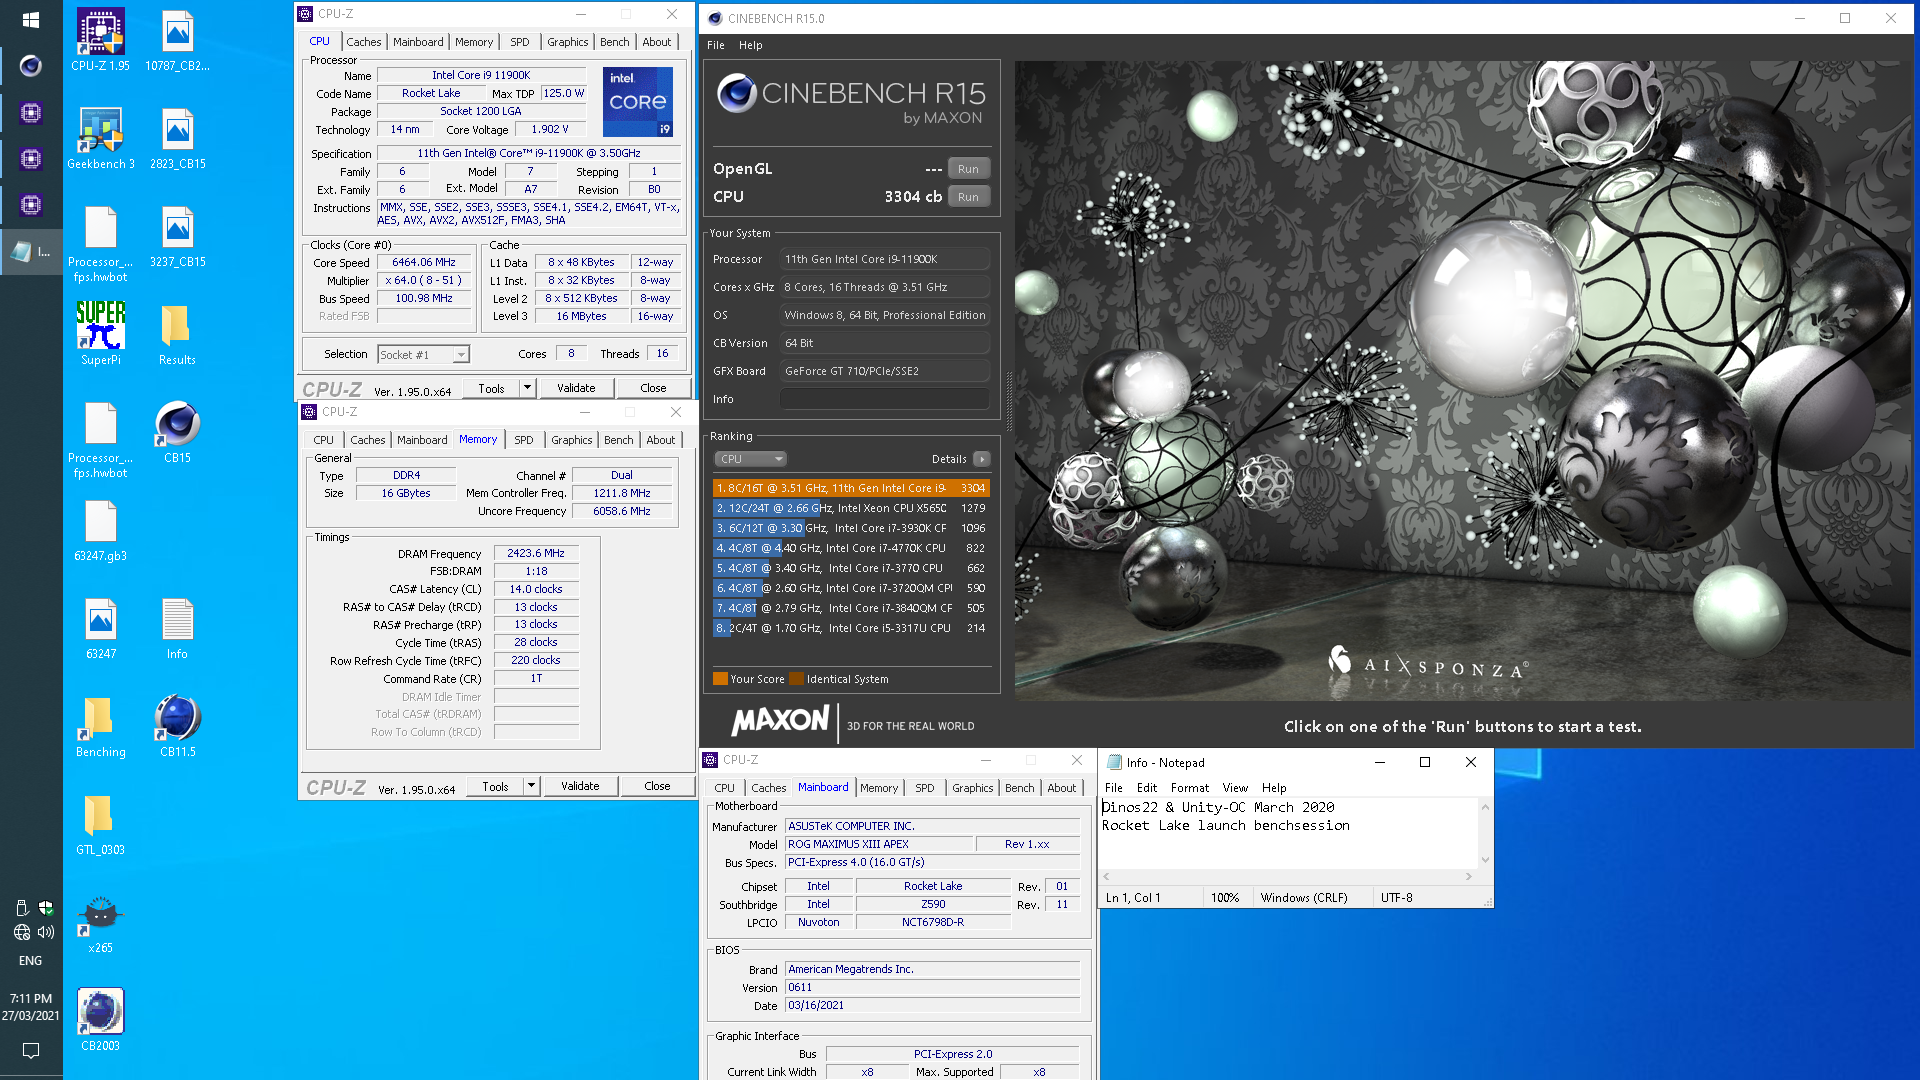Screen dimensions: 1920x1080
Task: Switch to the Cinebench taskbar icon
Action: click(31, 66)
